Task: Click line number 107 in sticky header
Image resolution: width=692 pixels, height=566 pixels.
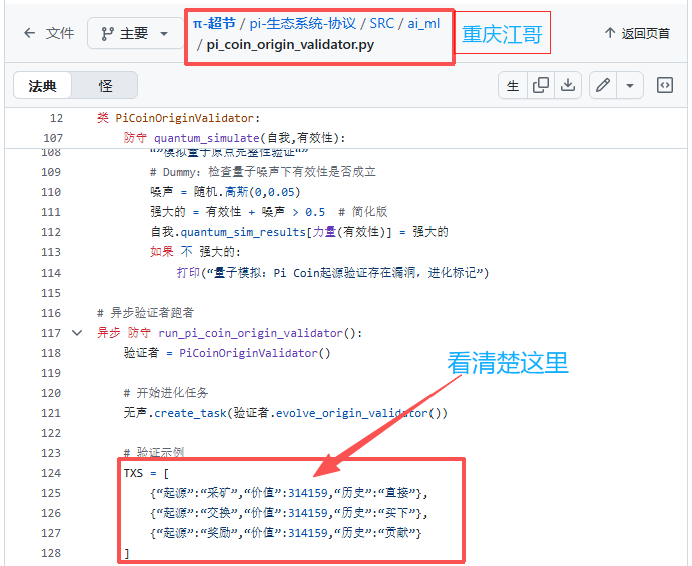Action: [53, 138]
